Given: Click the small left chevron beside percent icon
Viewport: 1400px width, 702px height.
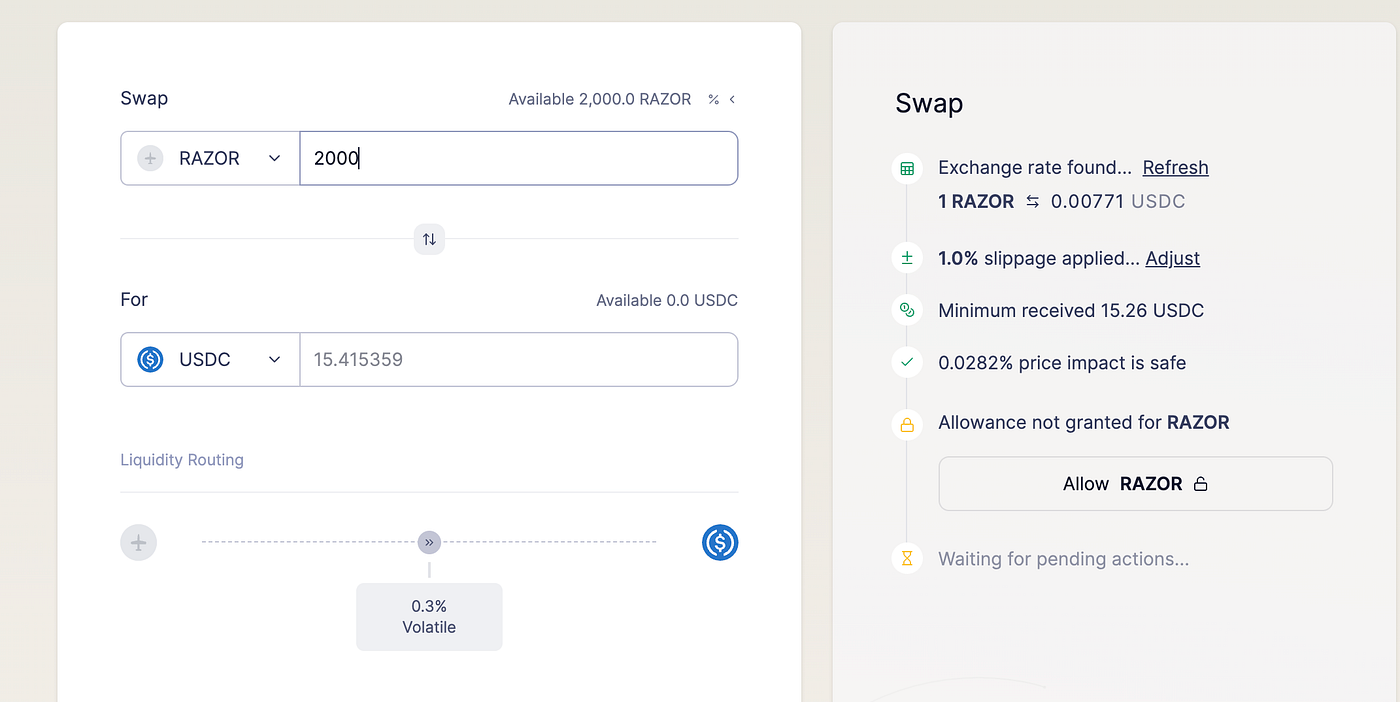Looking at the screenshot, I should click(732, 99).
